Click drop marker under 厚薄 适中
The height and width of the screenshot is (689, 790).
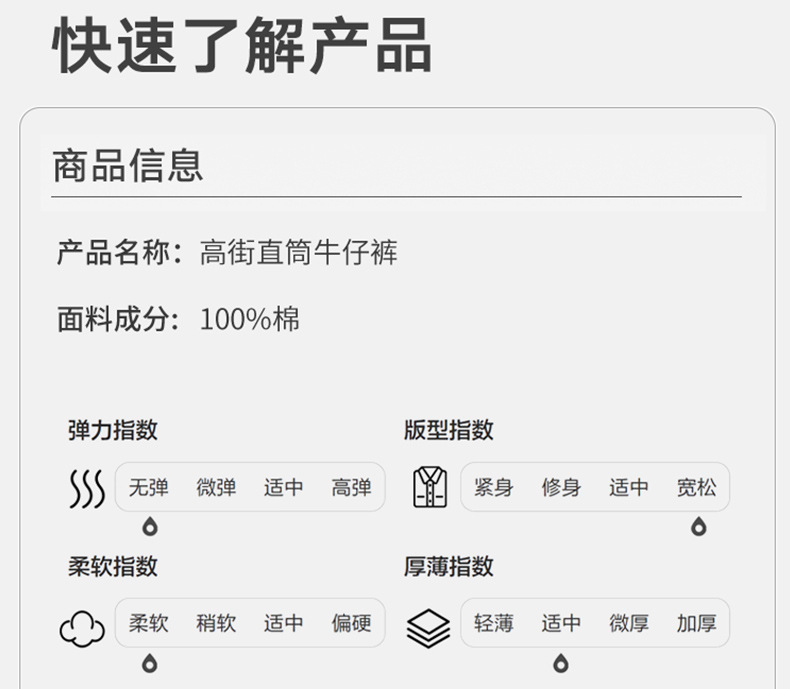561,663
